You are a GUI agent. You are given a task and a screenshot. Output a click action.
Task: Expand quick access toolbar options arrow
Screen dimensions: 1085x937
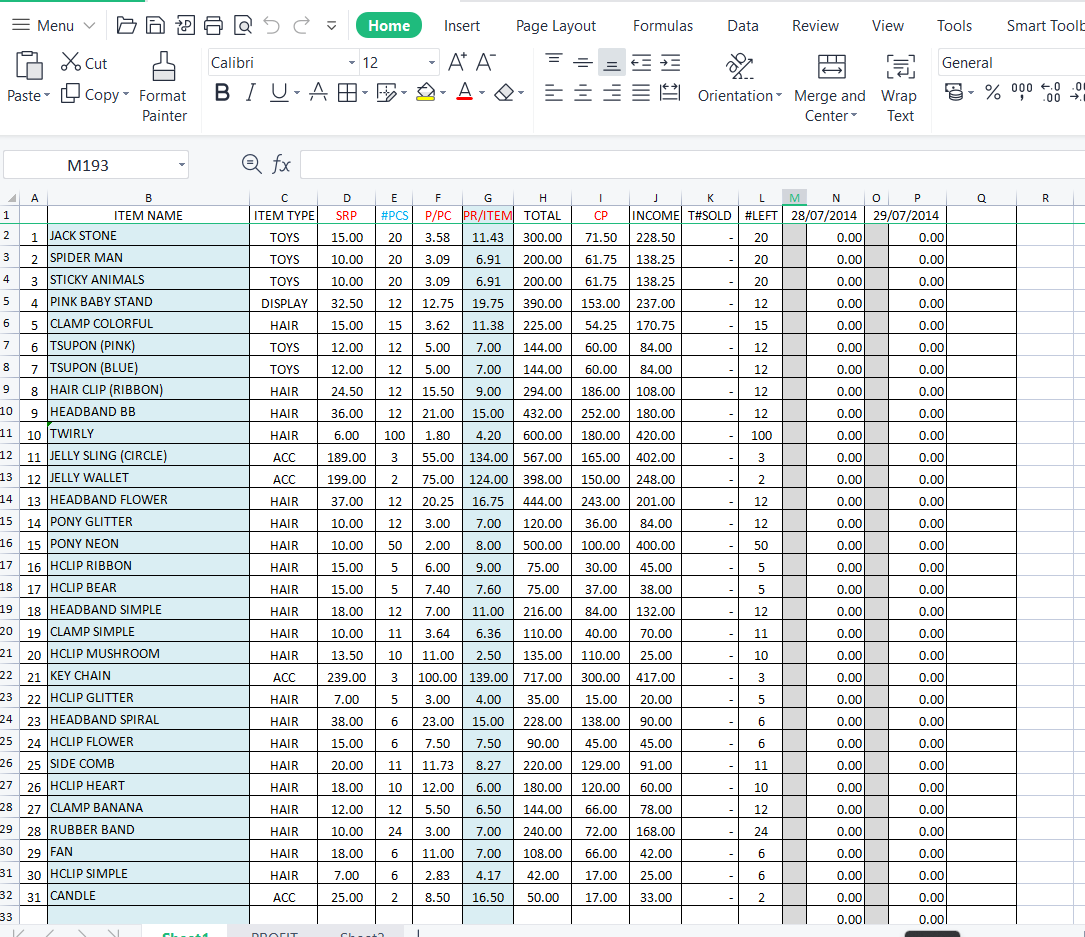pyautogui.click(x=331, y=26)
